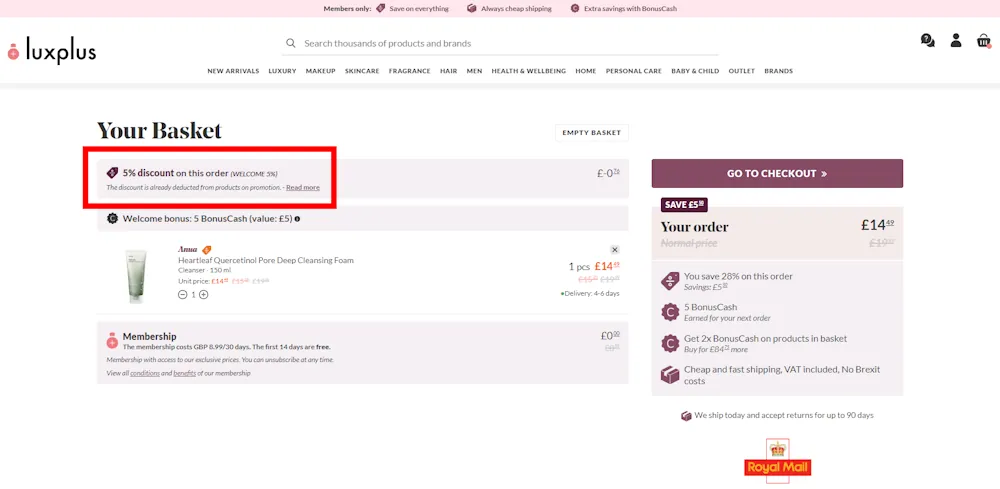
Task: Open the FRAGRANCE menu
Action: point(409,71)
